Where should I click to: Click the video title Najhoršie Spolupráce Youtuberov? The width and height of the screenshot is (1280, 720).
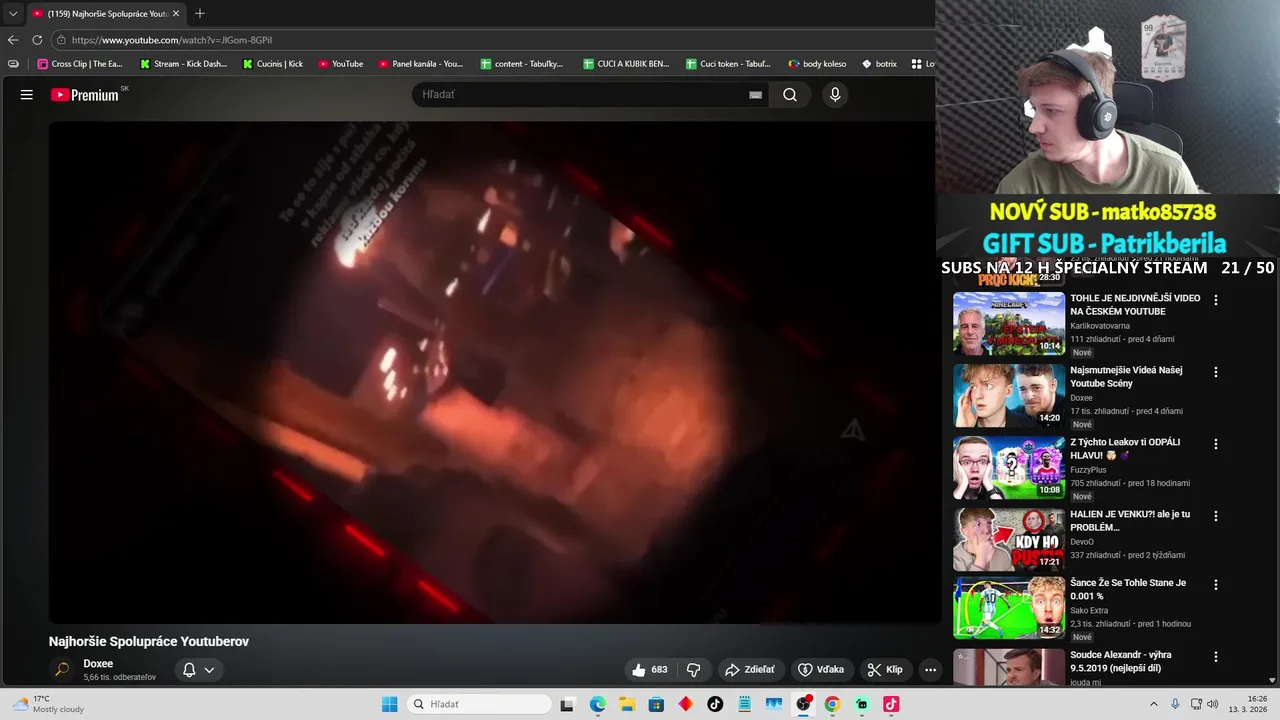[x=149, y=642]
